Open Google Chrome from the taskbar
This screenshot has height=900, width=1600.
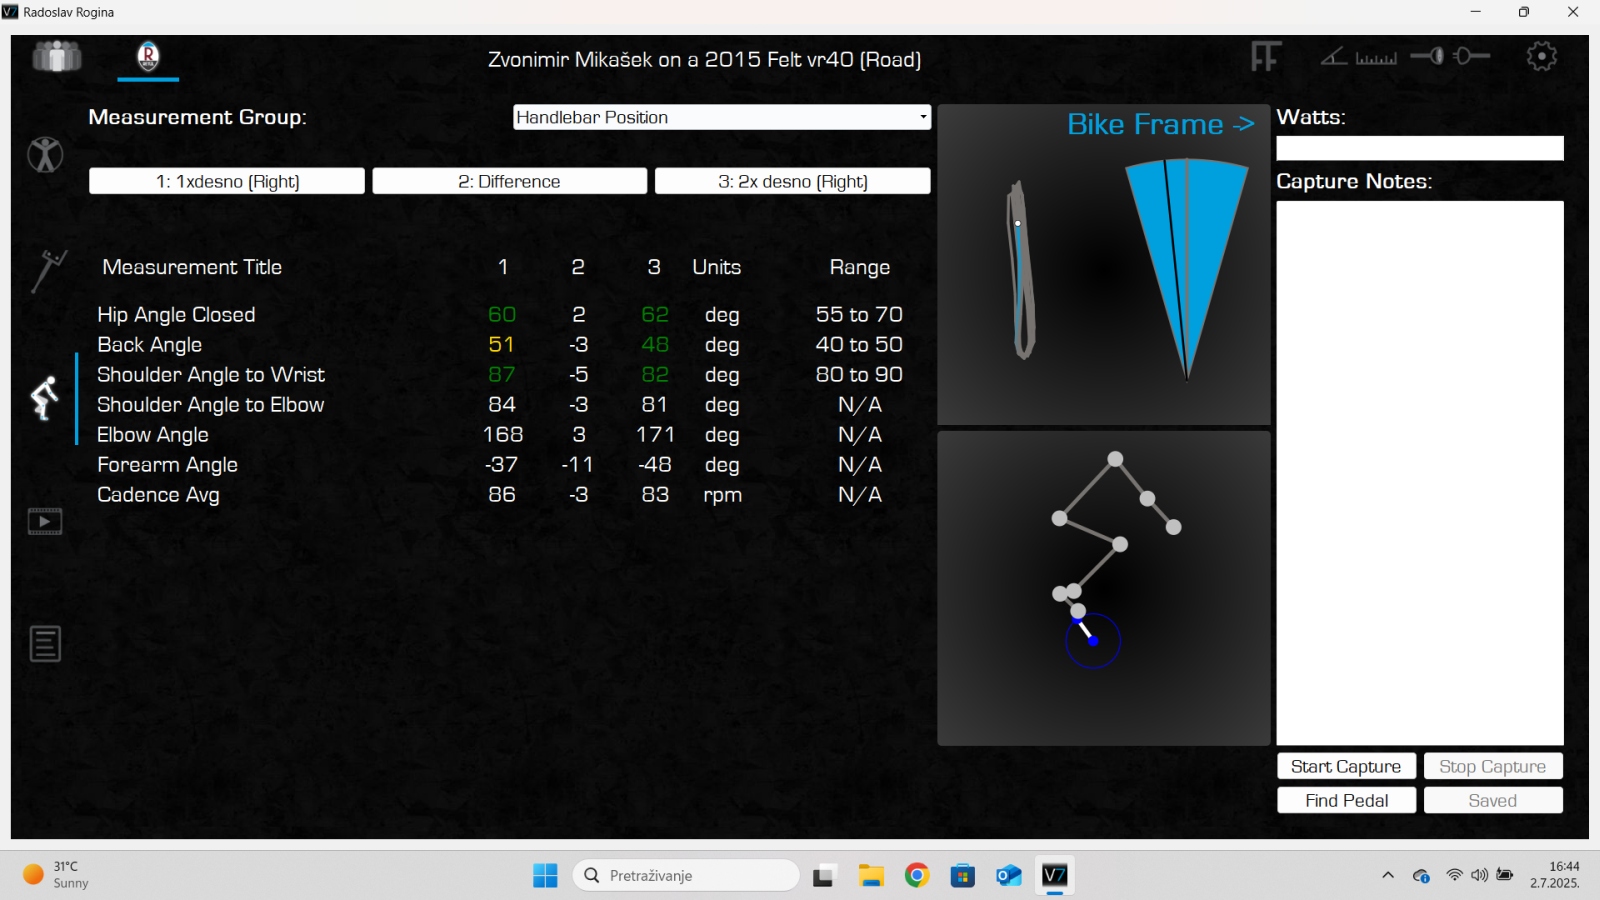point(917,876)
